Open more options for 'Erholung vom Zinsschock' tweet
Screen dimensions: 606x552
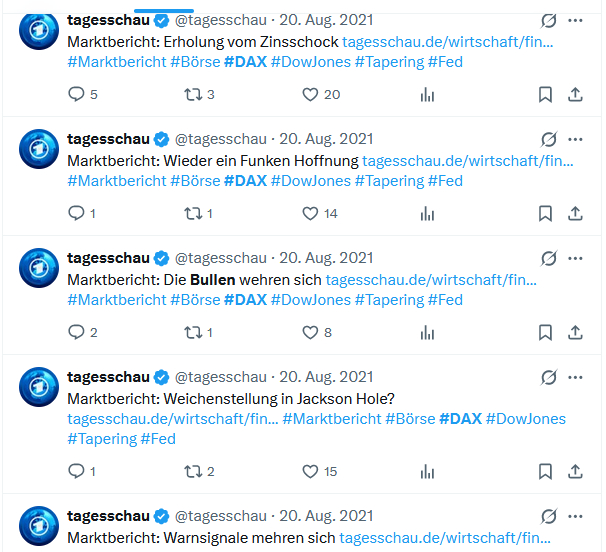575,20
